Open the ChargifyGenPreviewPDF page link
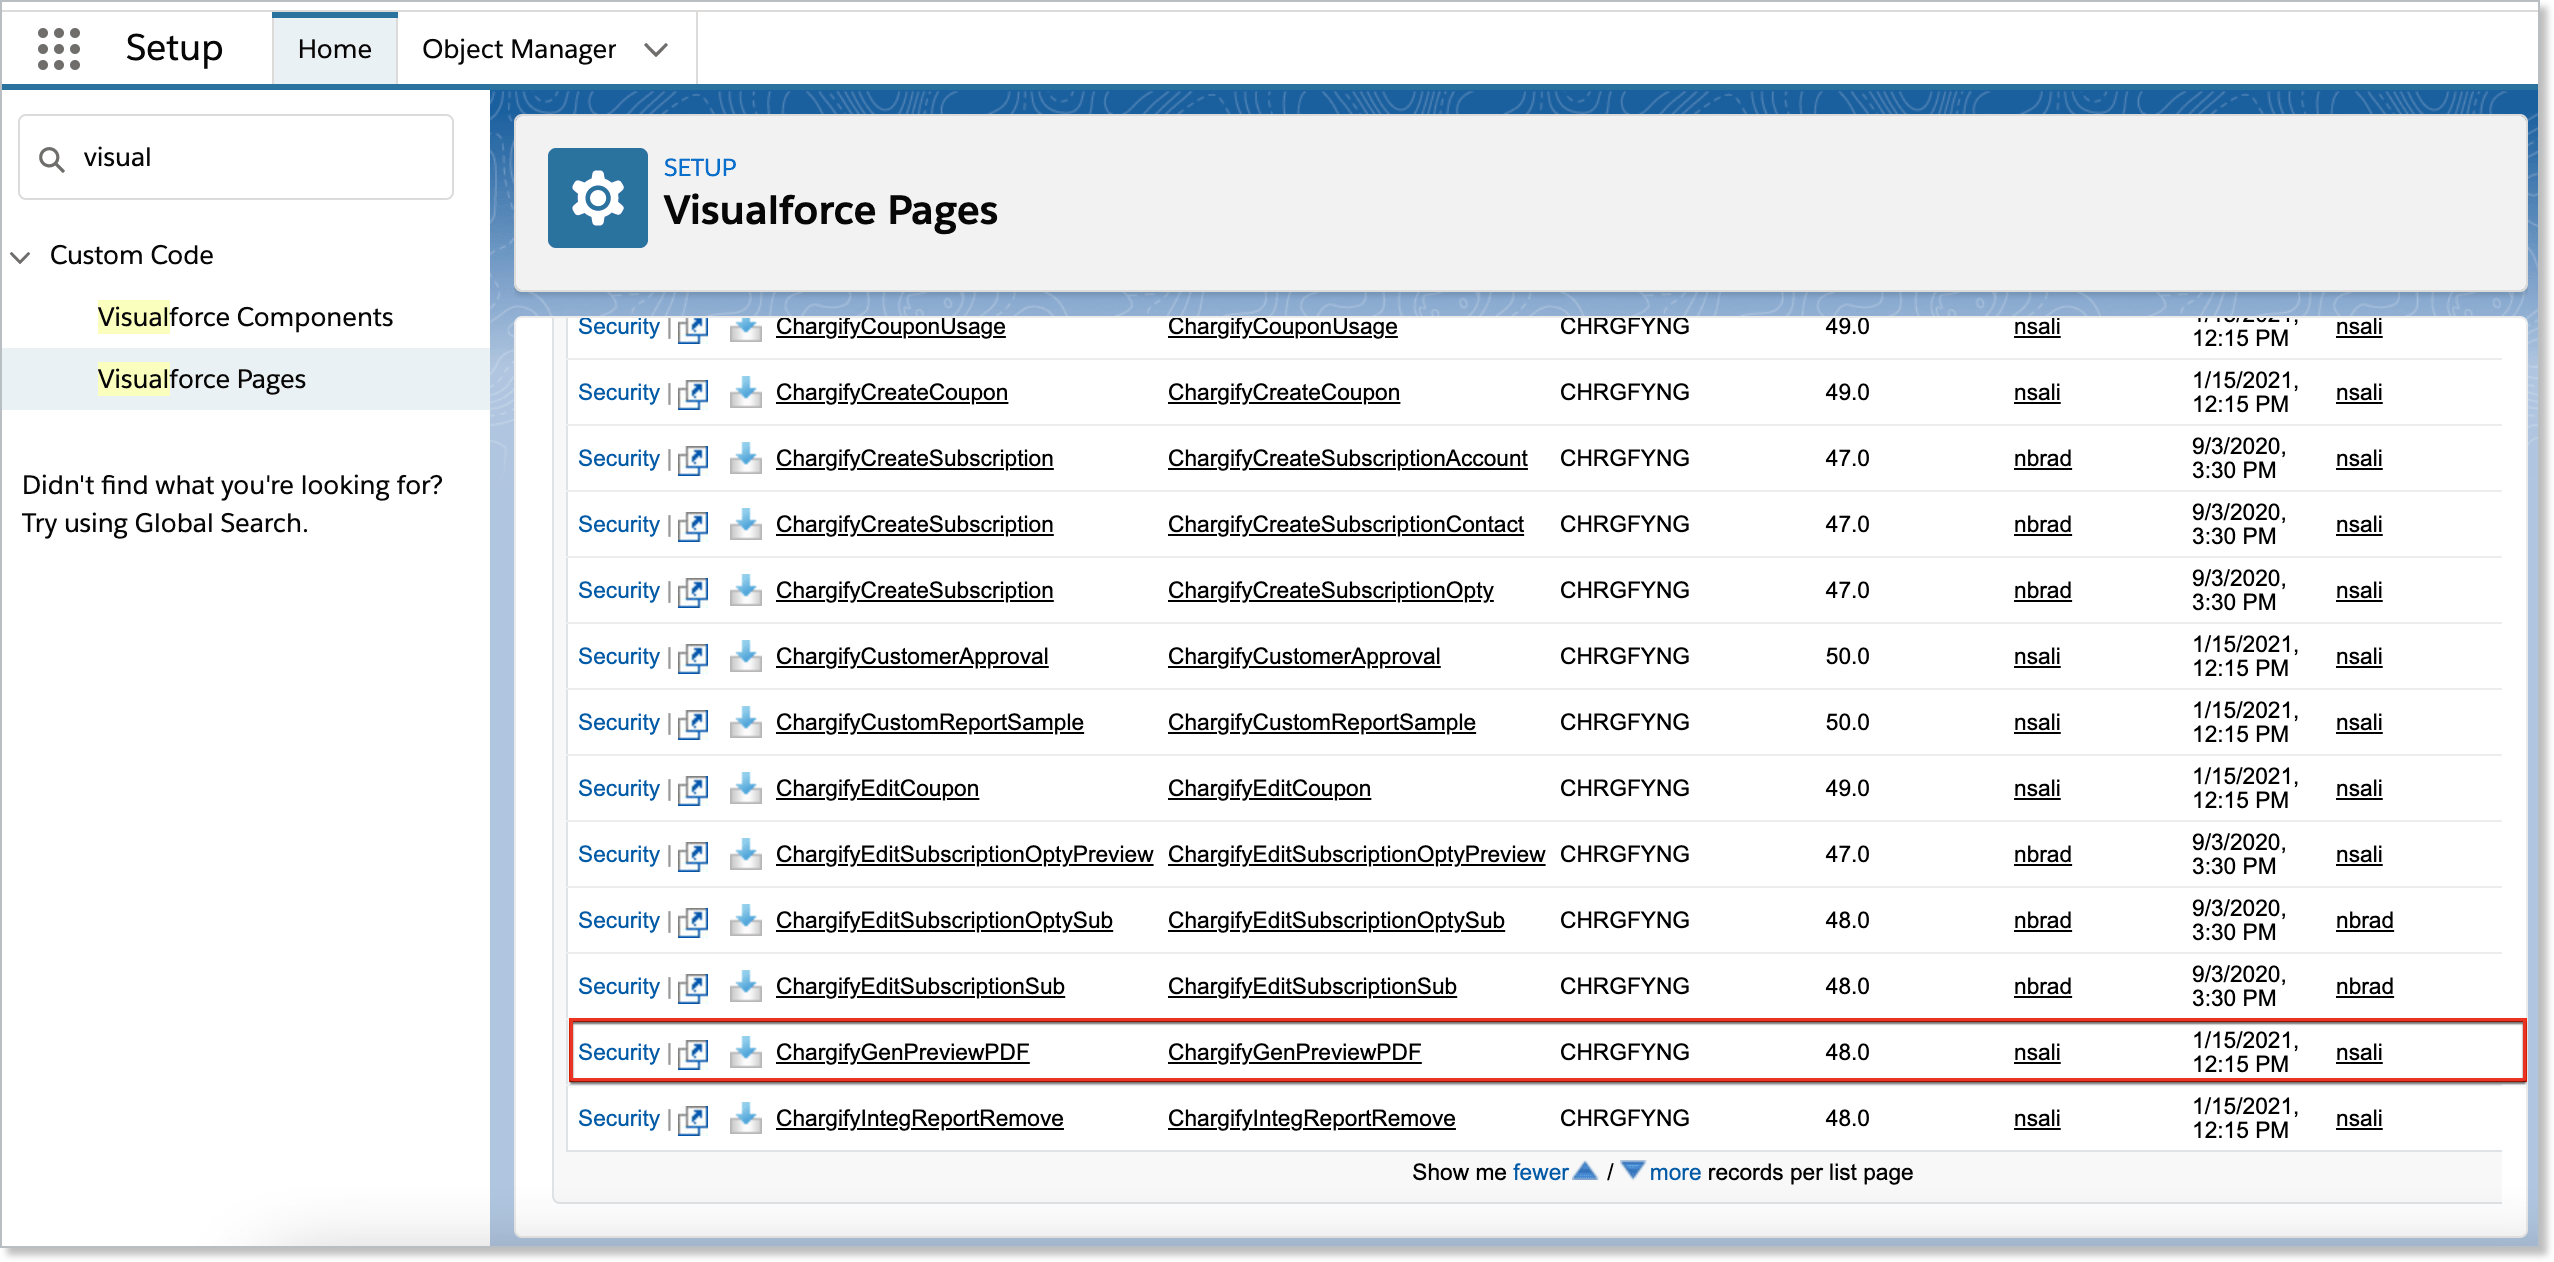The image size is (2554, 1262). 902,1052
